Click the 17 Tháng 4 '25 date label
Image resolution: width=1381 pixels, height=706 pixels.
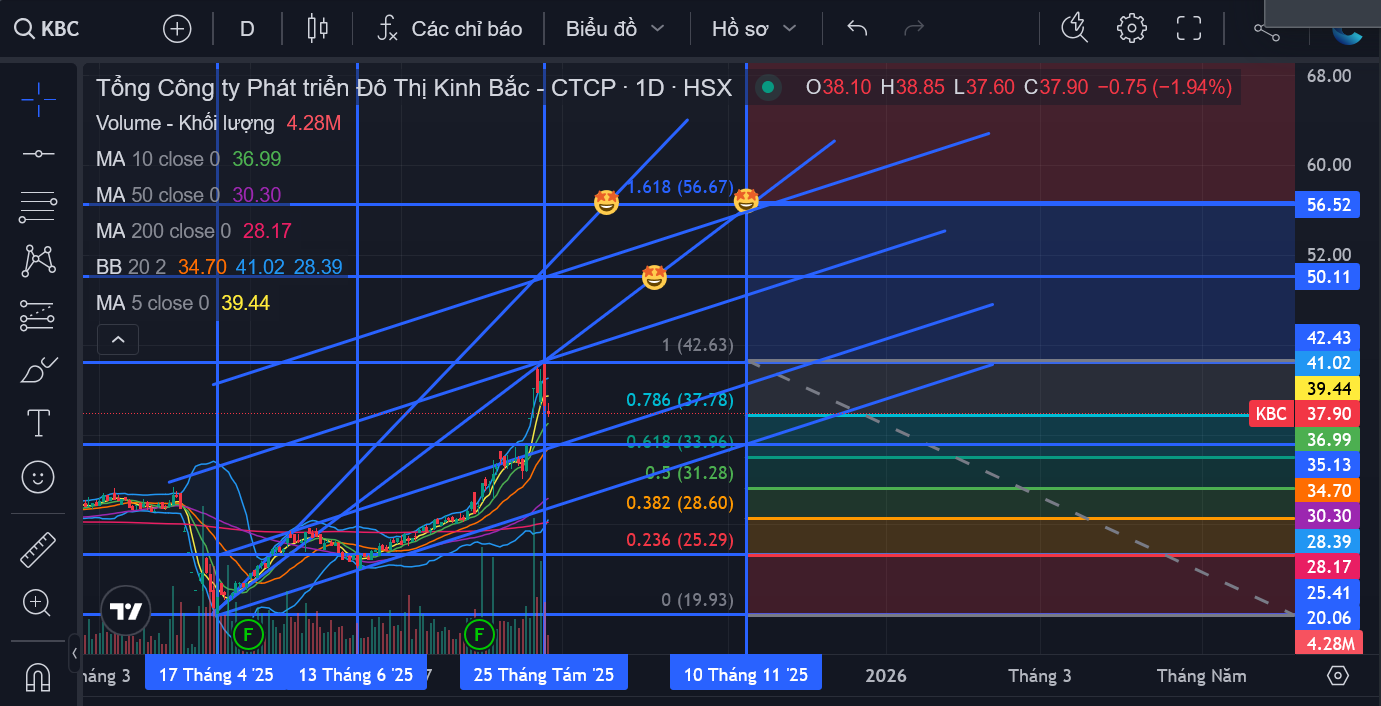(x=216, y=675)
